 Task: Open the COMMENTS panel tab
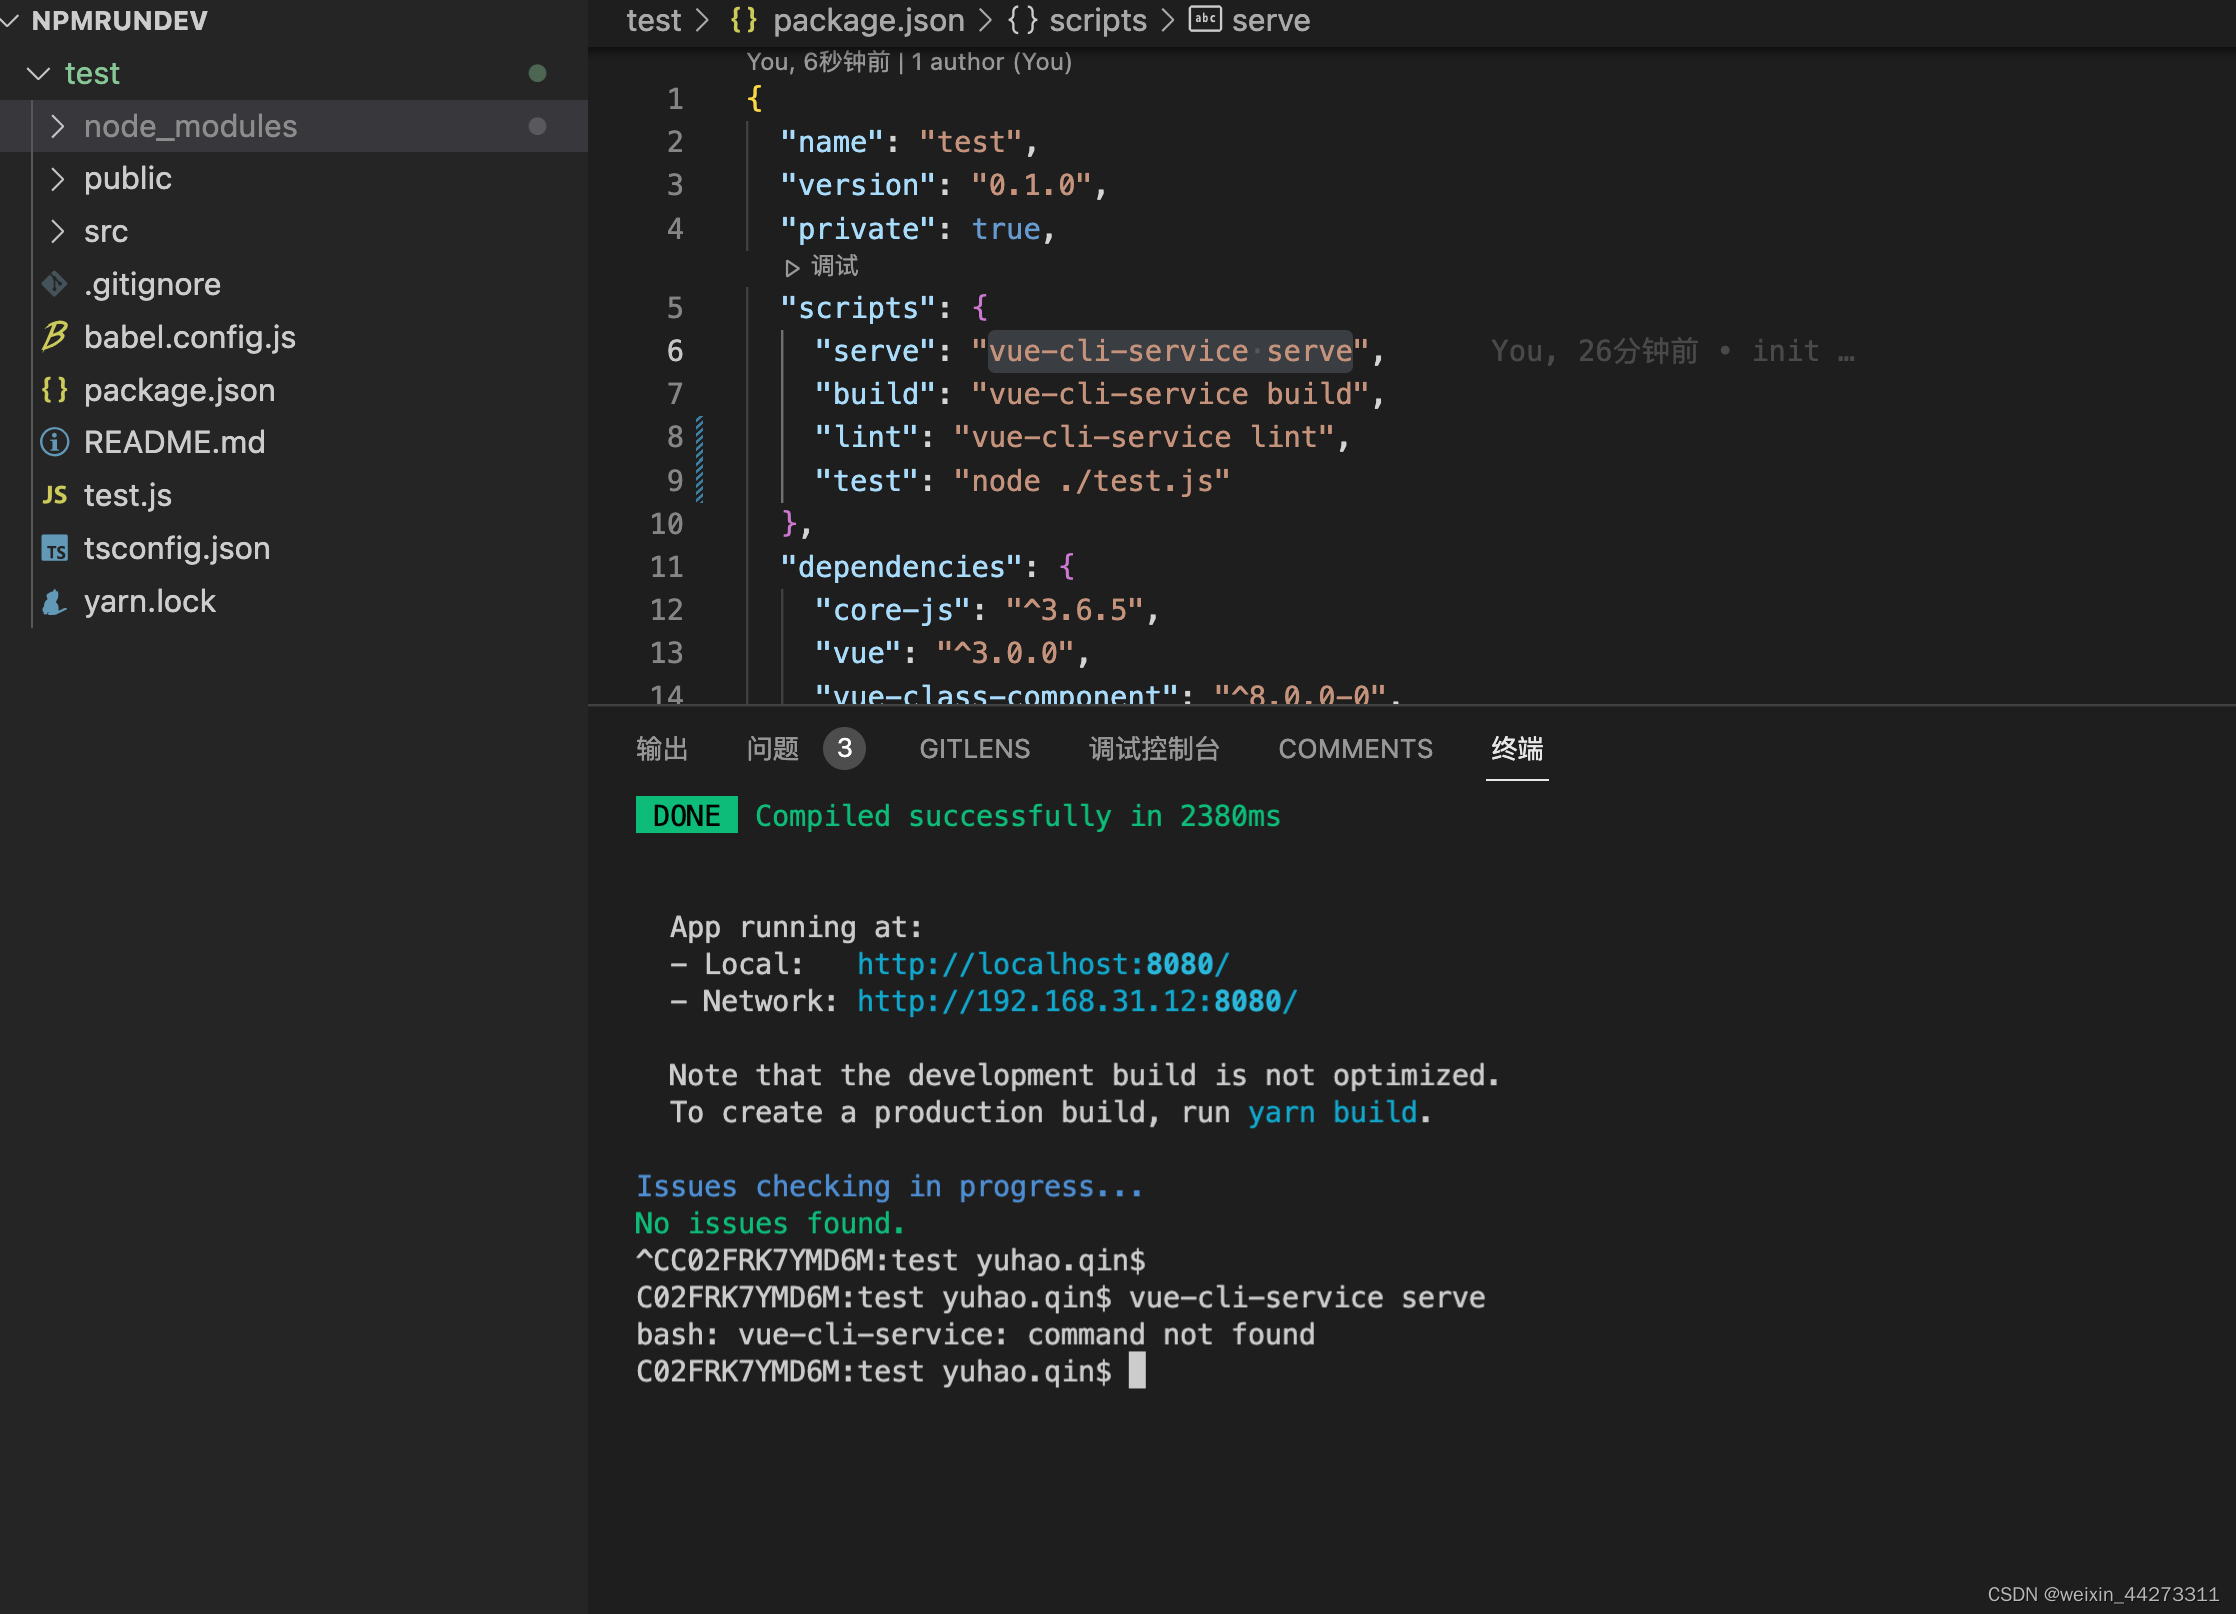click(x=1355, y=749)
